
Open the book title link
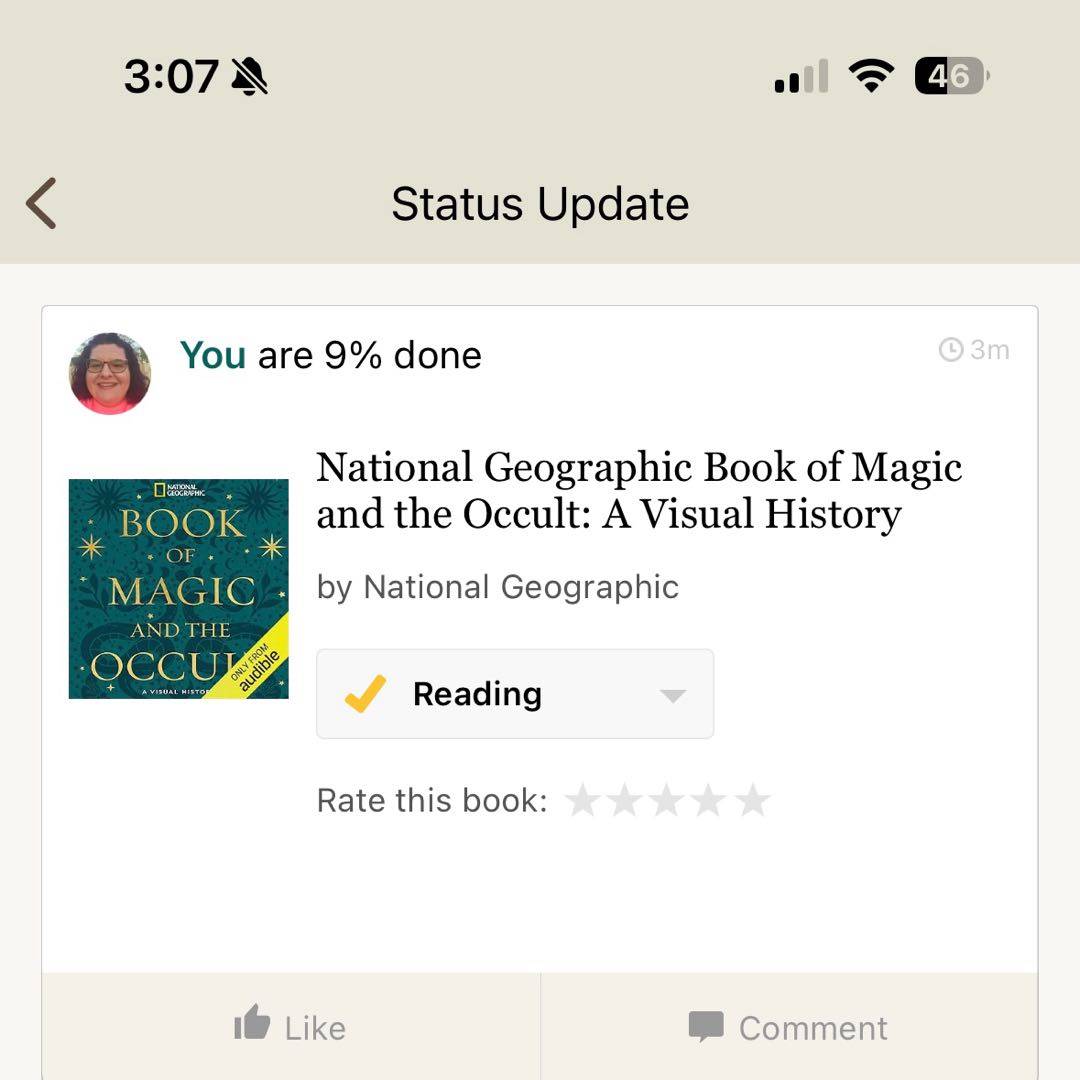(638, 490)
